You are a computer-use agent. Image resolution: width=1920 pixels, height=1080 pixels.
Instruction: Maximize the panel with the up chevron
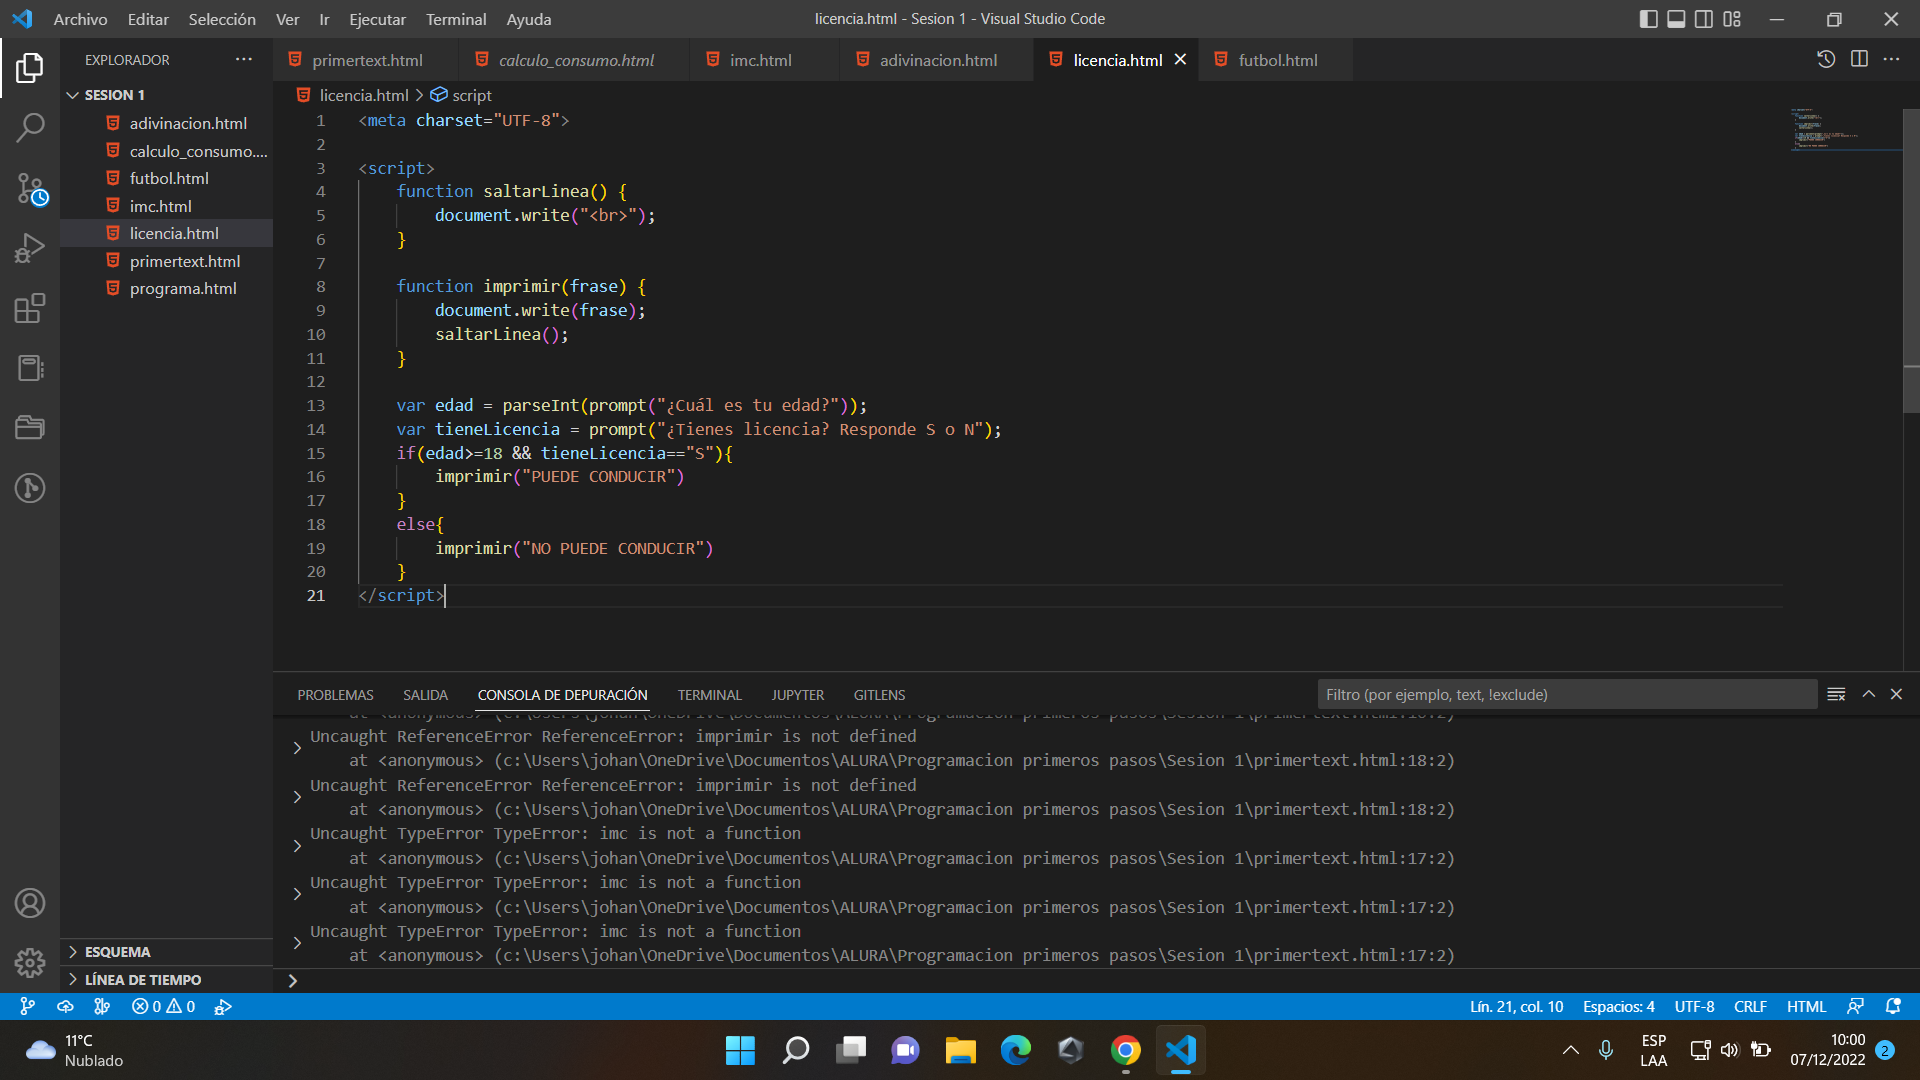click(1868, 694)
